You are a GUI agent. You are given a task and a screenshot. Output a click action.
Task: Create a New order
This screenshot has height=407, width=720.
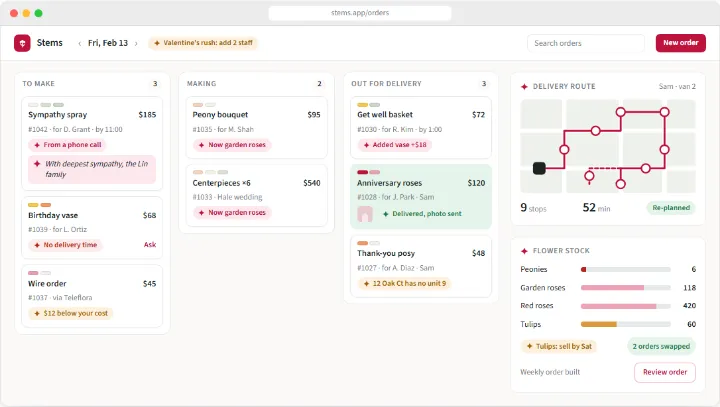[681, 43]
